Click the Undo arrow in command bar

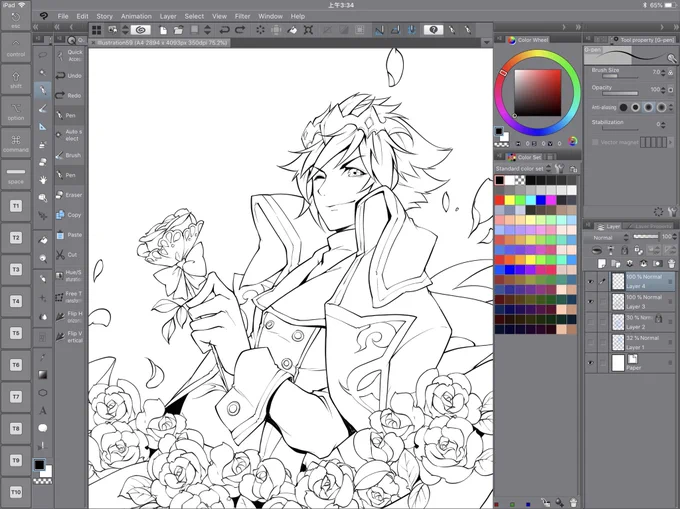coord(224,30)
